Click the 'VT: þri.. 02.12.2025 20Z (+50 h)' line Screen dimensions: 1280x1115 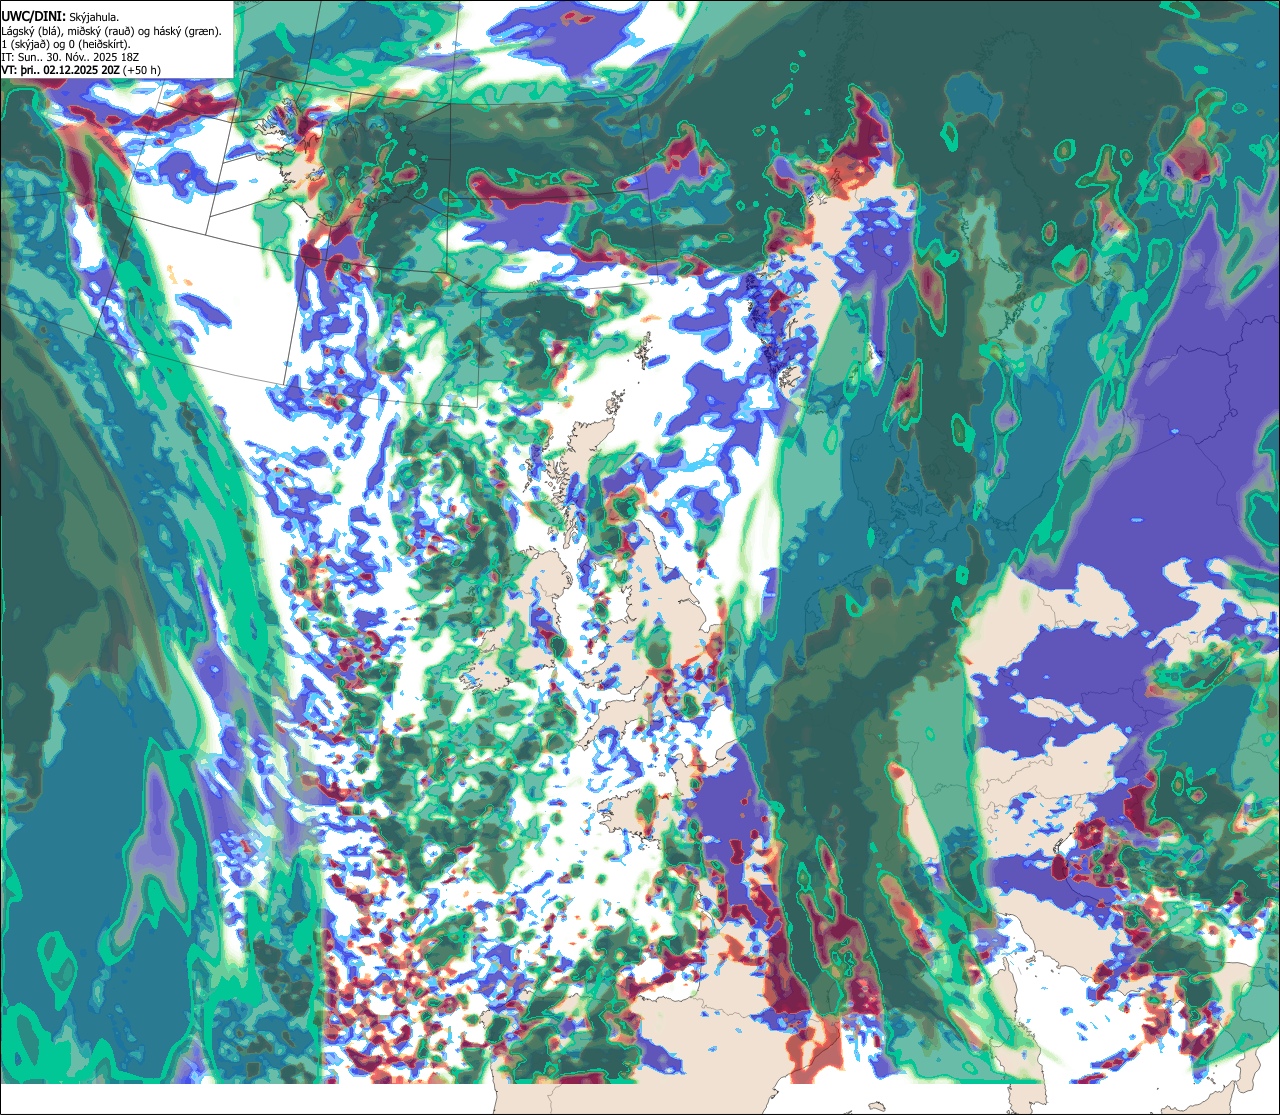click(x=81, y=70)
